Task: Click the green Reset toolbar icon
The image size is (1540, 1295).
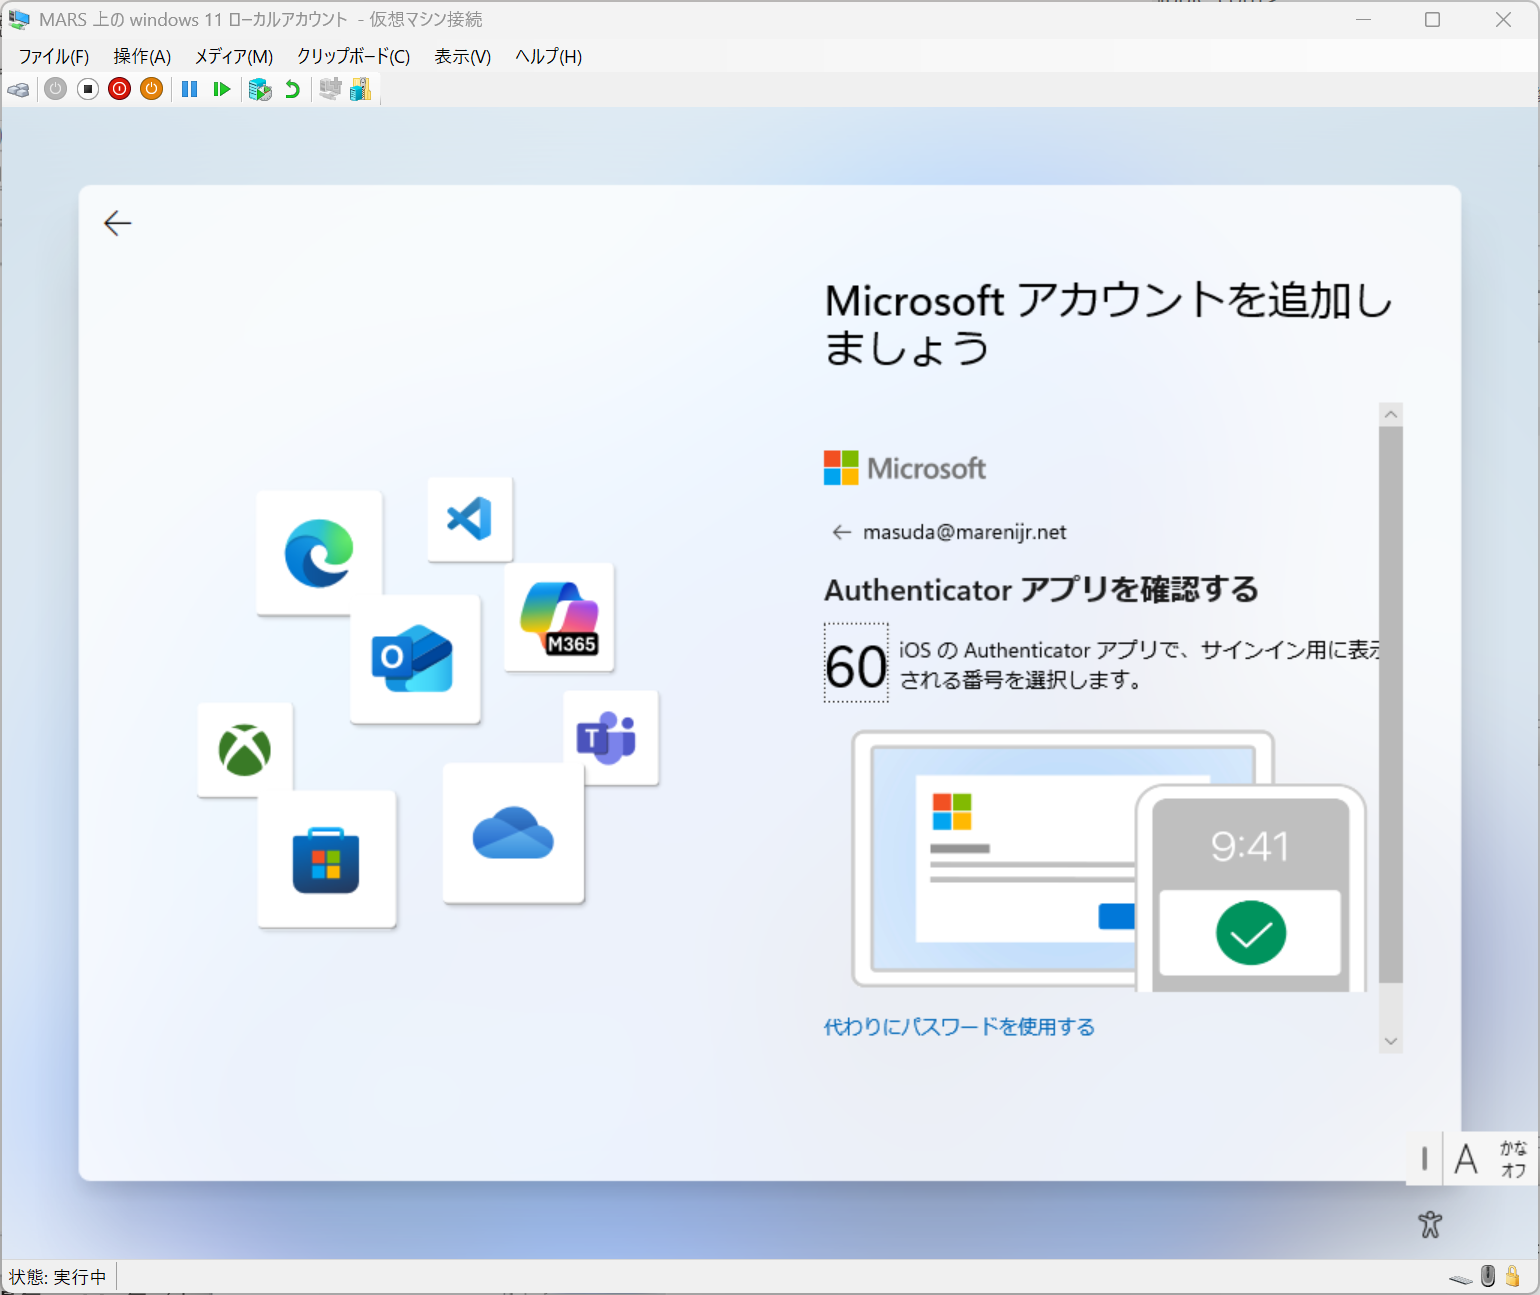Action: pyautogui.click(x=222, y=90)
